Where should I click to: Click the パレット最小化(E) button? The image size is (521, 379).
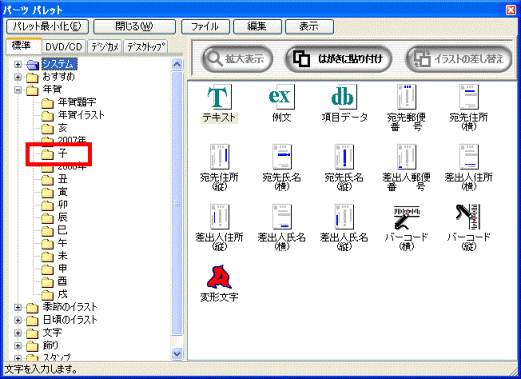click(x=47, y=26)
